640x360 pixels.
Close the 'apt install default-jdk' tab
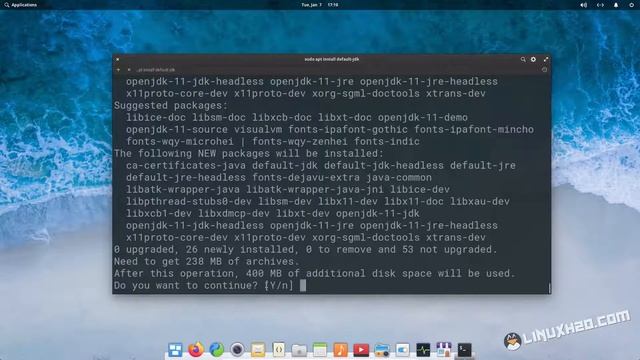(129, 70)
